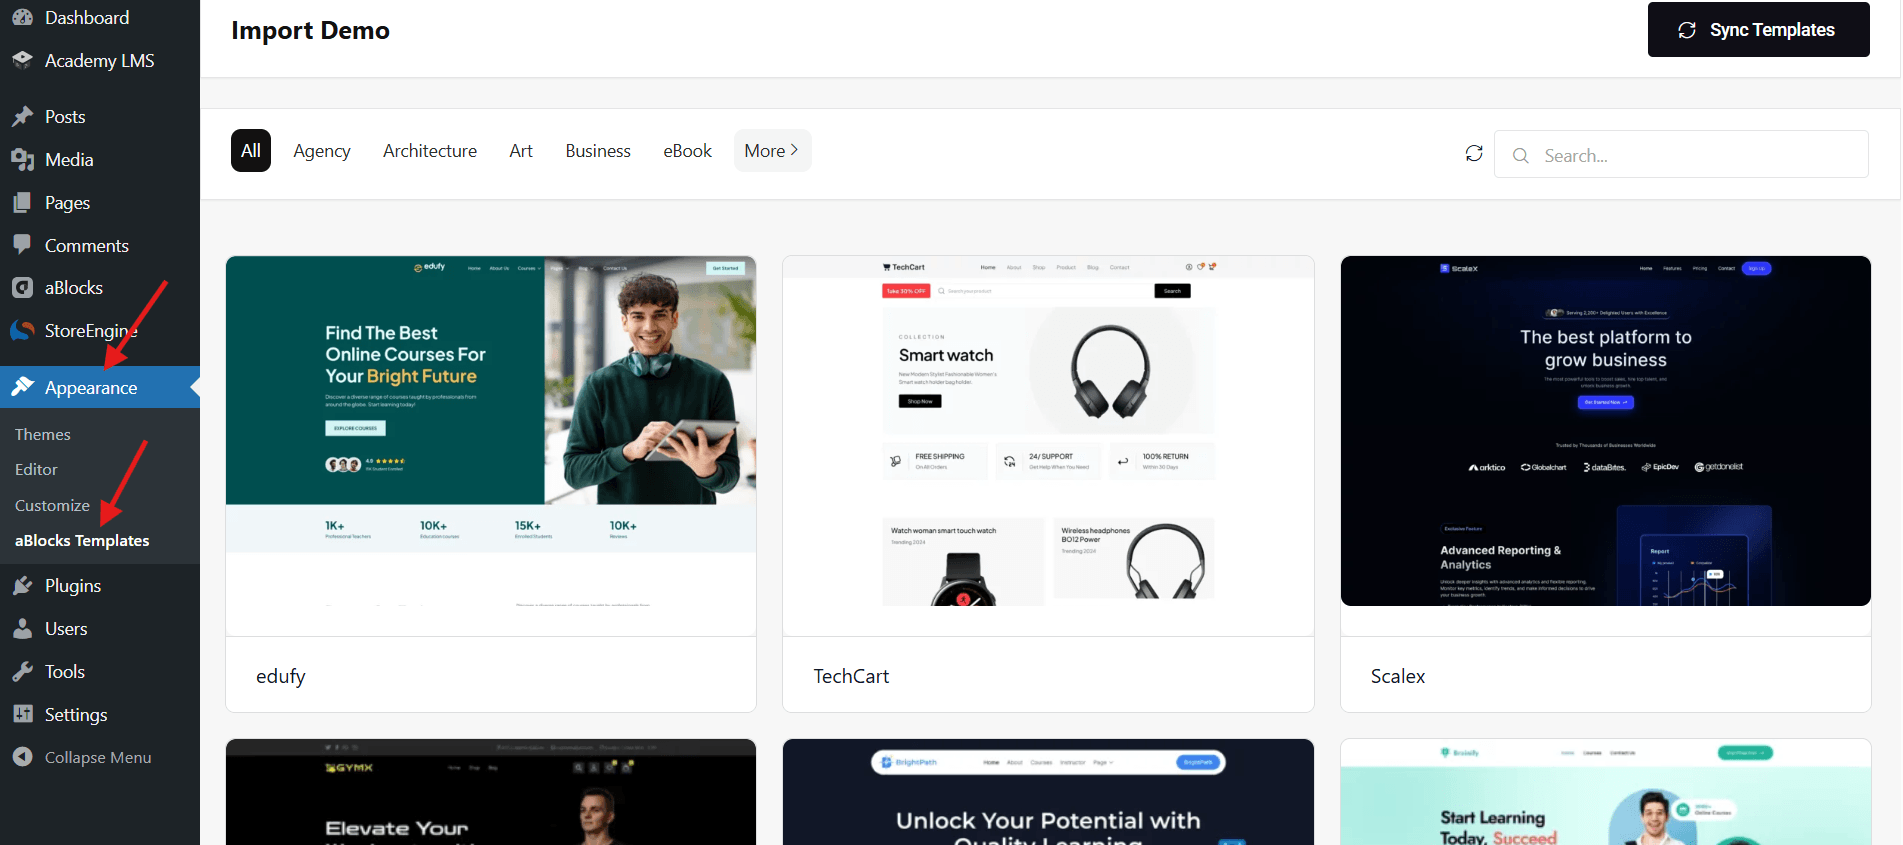
Task: Click the Dashboard gauge icon
Action: (22, 17)
